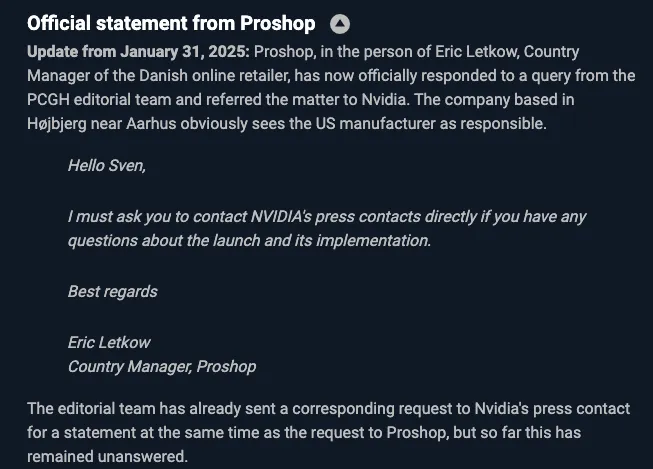Click the word 'Aarhus' in the first paragraph
Image resolution: width=653 pixels, height=469 pixels.
point(151,124)
